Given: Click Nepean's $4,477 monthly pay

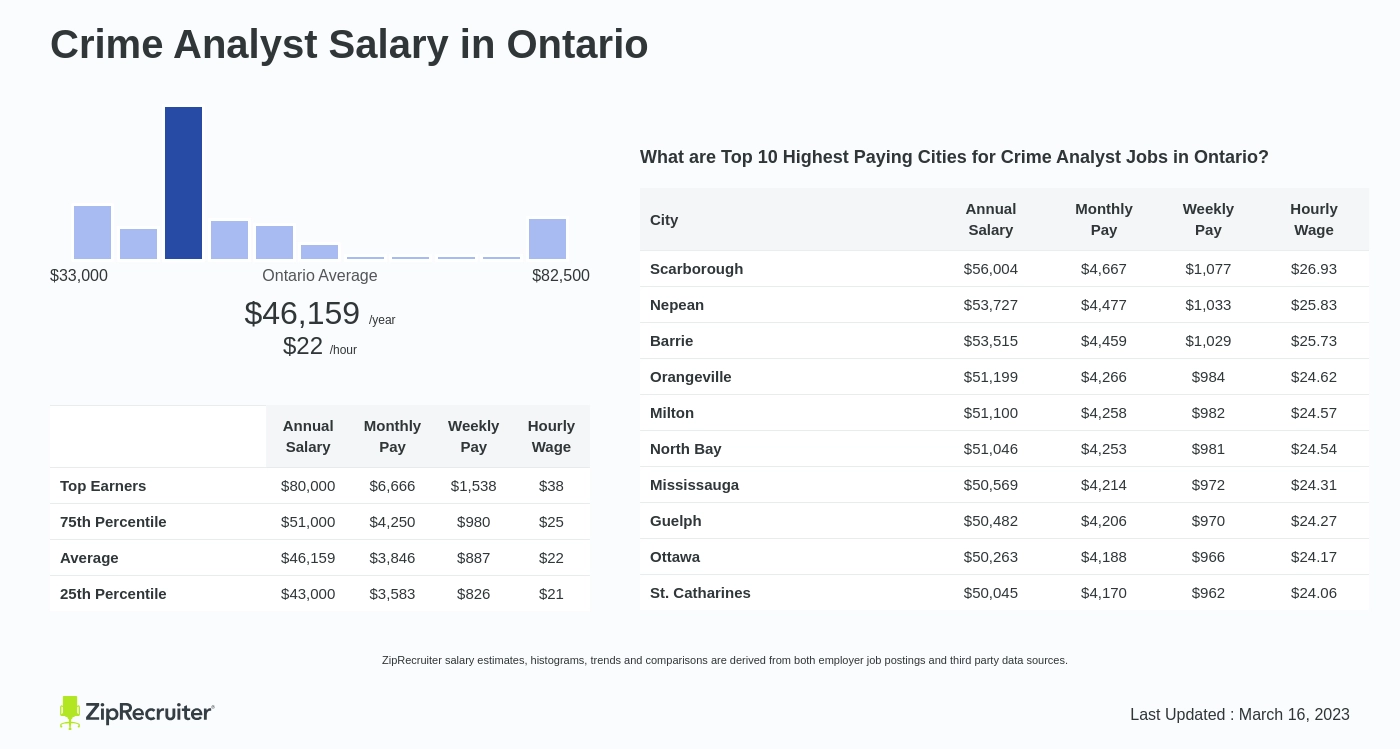Looking at the screenshot, I should pos(1104,304).
